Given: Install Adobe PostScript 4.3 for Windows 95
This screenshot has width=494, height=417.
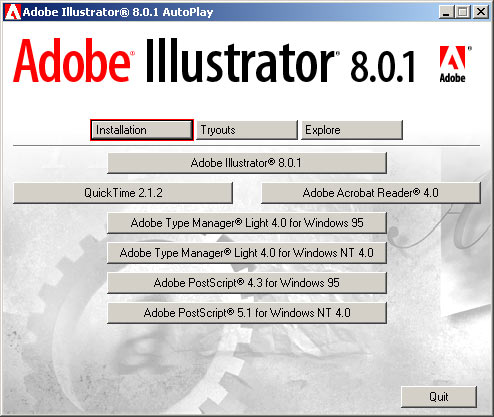Looking at the screenshot, I should [x=247, y=283].
